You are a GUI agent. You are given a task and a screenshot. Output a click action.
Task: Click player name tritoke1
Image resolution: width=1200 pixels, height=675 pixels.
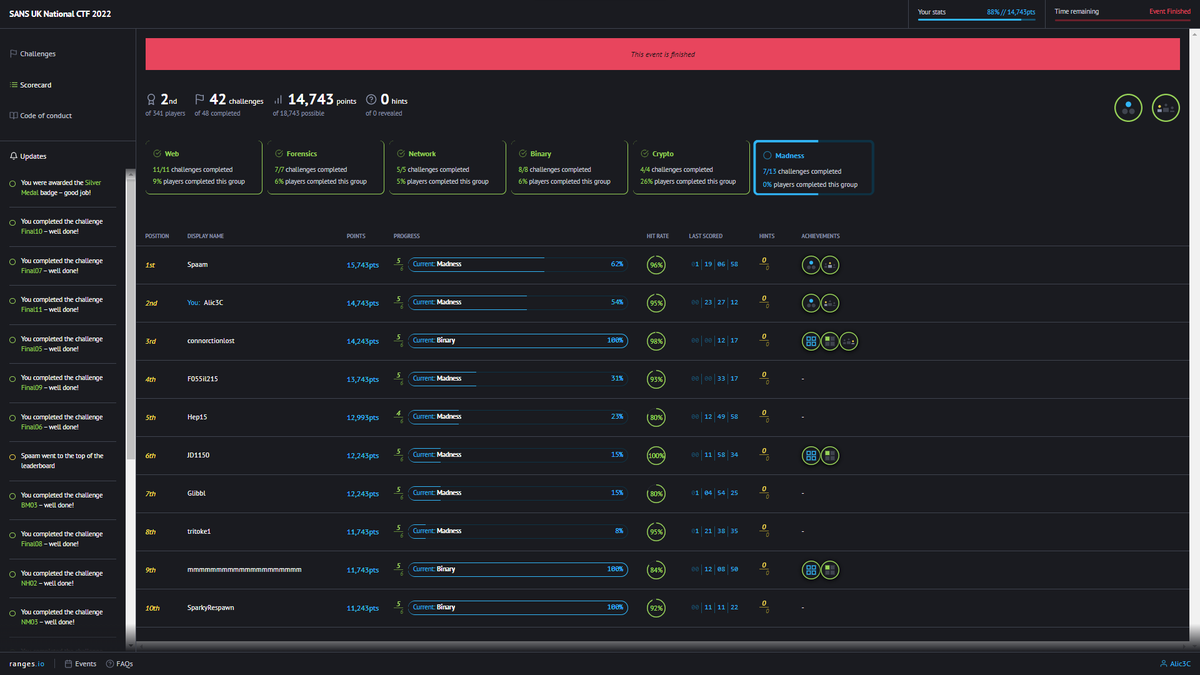click(x=199, y=531)
